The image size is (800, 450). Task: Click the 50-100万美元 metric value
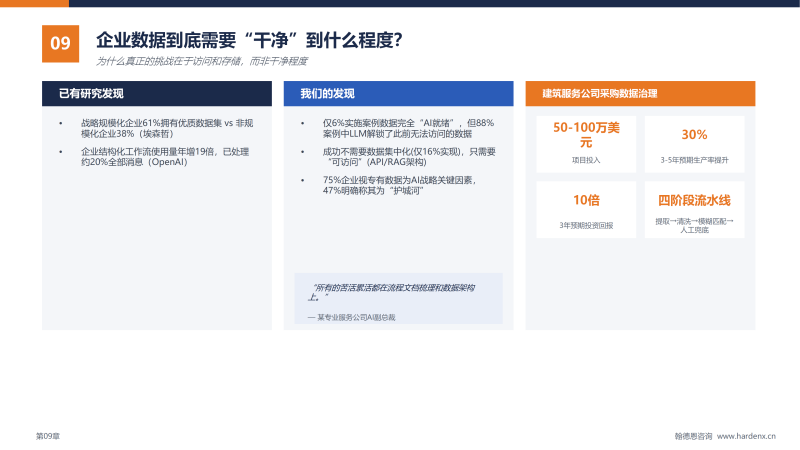tap(586, 135)
